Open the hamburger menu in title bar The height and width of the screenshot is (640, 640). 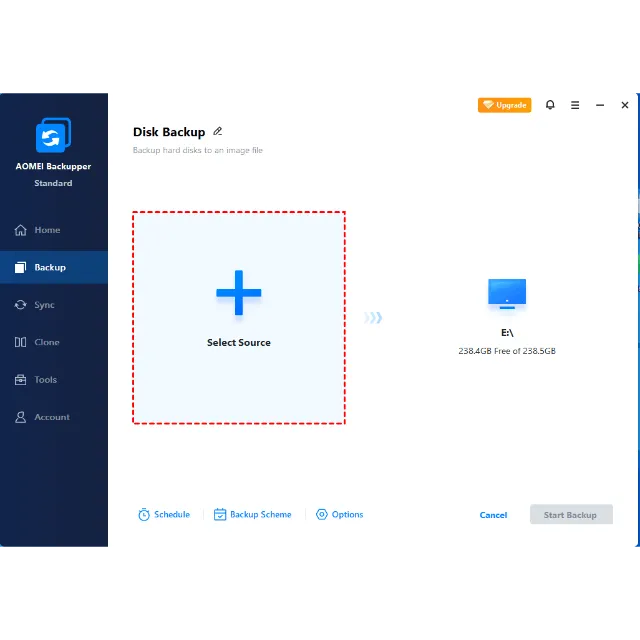[575, 105]
